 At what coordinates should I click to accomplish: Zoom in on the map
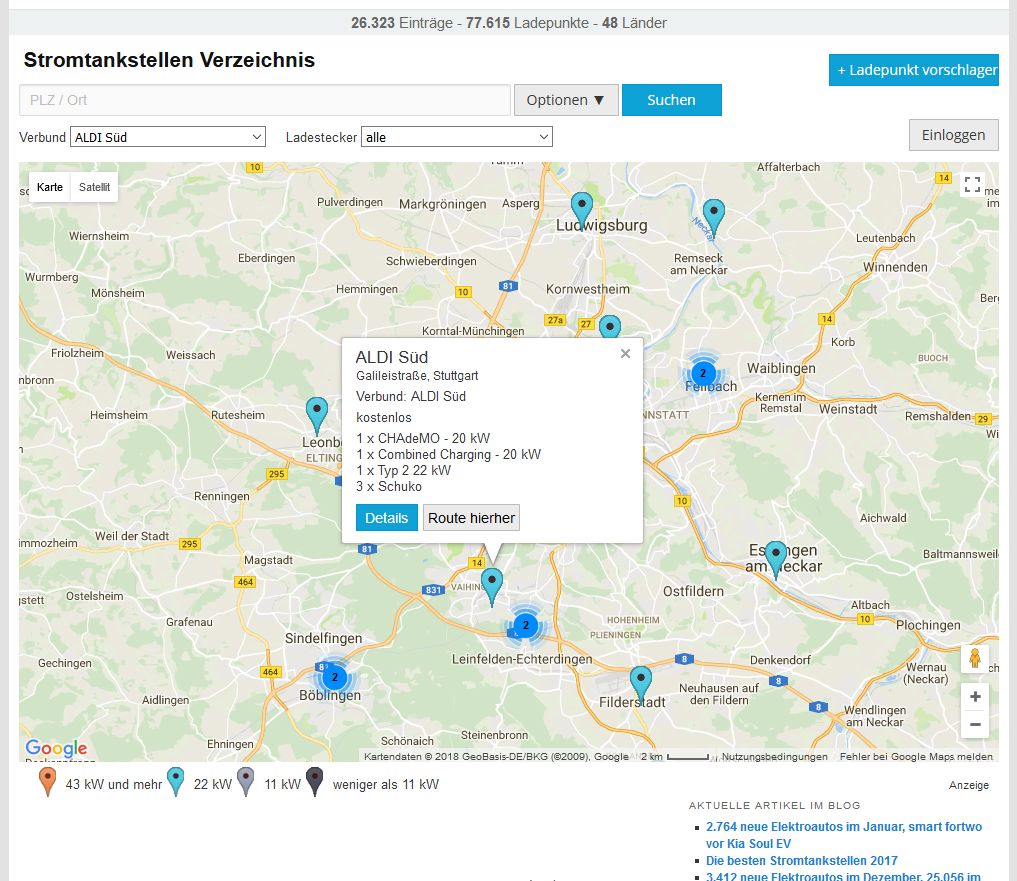pyautogui.click(x=975, y=697)
